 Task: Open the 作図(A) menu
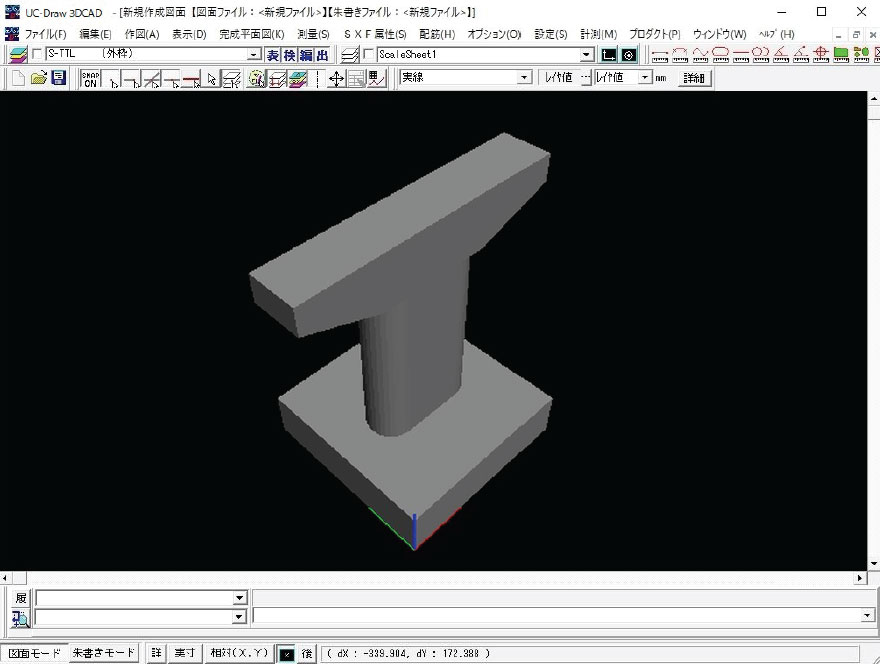point(142,34)
